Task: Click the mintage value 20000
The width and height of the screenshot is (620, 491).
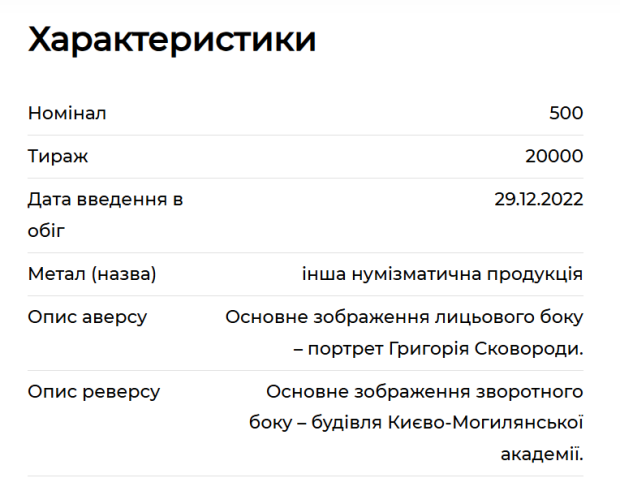Action: pyautogui.click(x=554, y=156)
